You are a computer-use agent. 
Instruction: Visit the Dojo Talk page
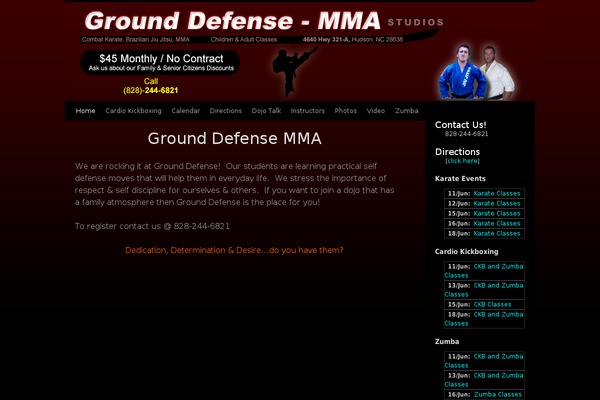266,111
